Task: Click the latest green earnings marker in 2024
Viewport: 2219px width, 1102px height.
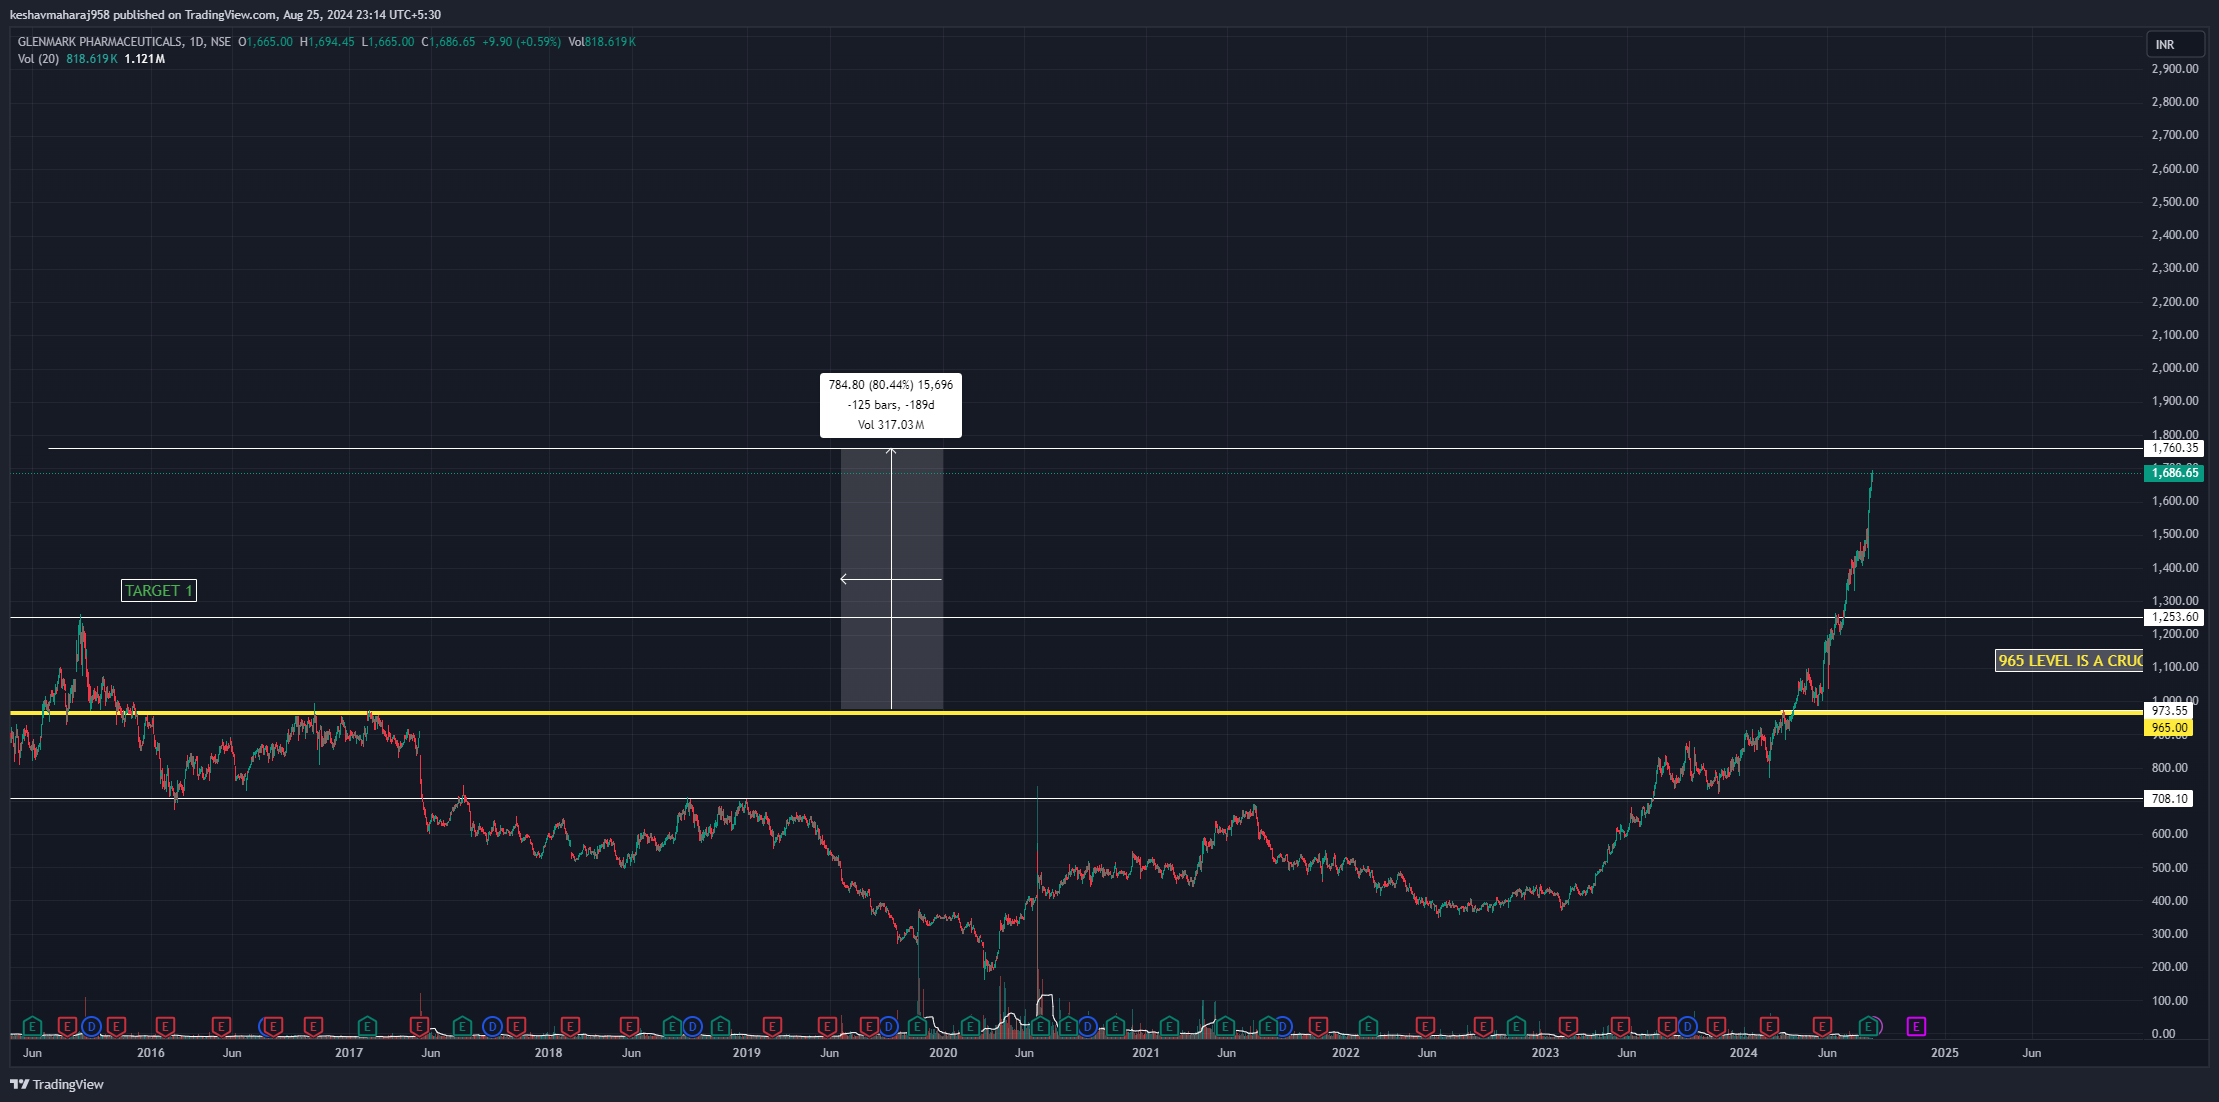Action: (1868, 1026)
